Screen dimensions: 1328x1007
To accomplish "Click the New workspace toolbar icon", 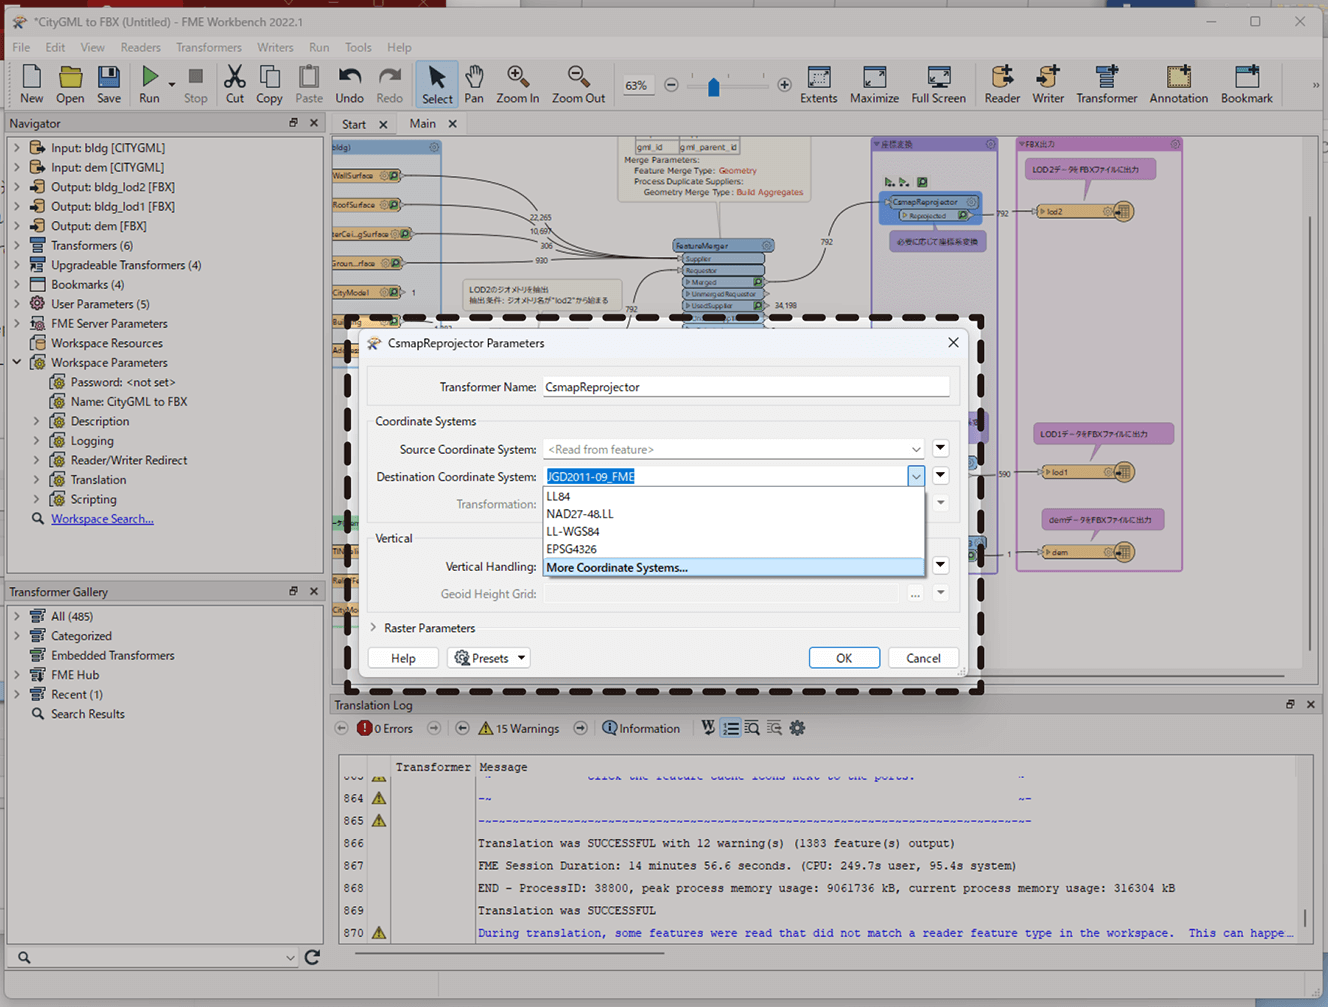I will [32, 84].
